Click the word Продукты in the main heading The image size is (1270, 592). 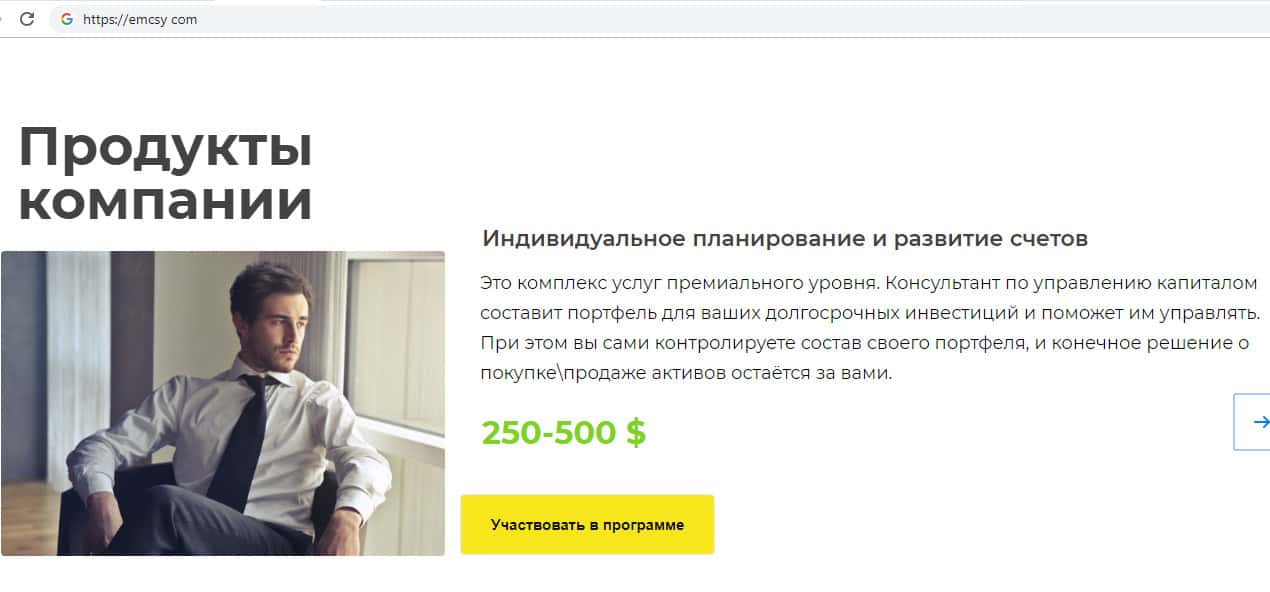165,147
